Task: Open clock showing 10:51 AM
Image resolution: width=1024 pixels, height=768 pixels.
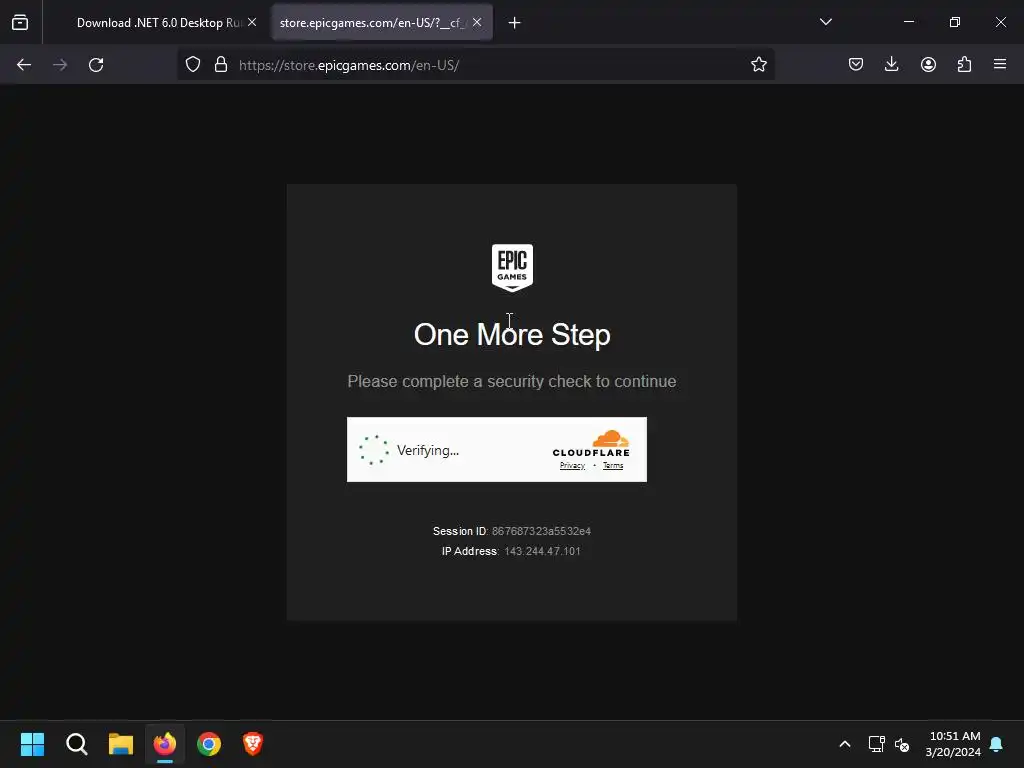Action: point(953,744)
